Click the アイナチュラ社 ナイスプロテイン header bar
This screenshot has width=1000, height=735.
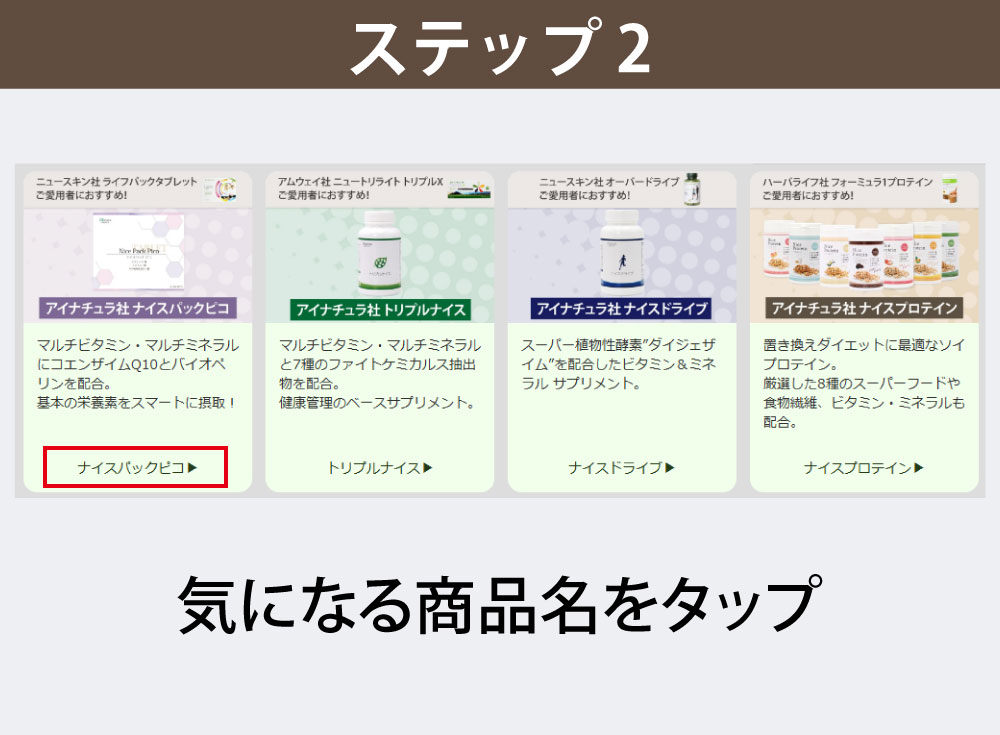(865, 307)
